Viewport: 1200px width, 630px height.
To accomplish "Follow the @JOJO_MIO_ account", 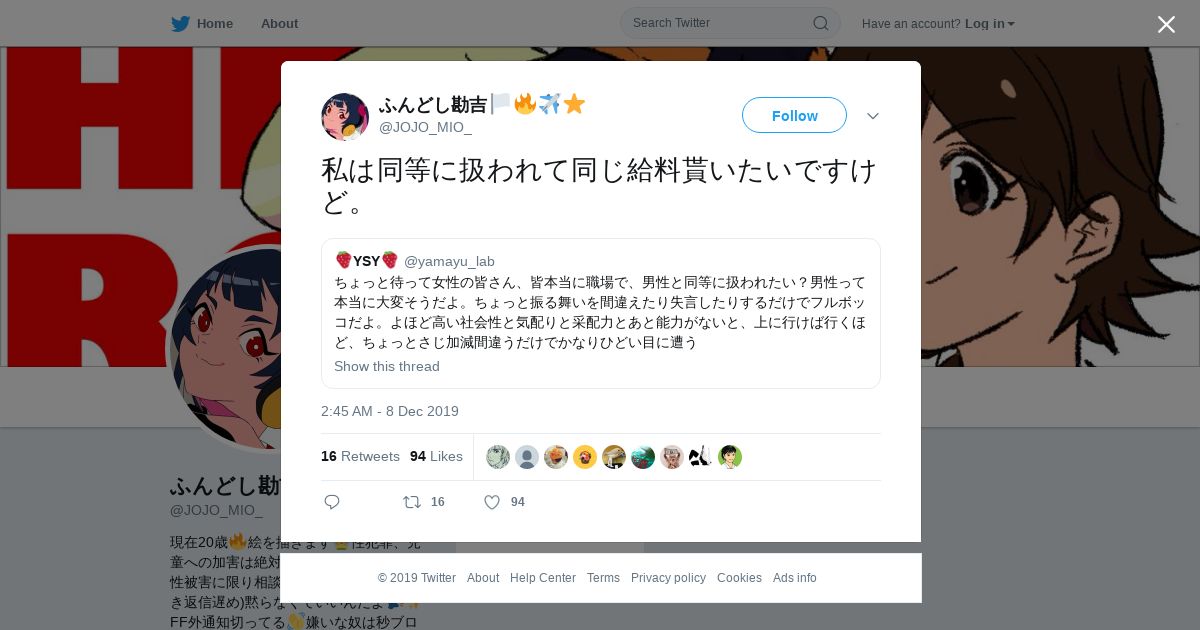I will [x=794, y=115].
